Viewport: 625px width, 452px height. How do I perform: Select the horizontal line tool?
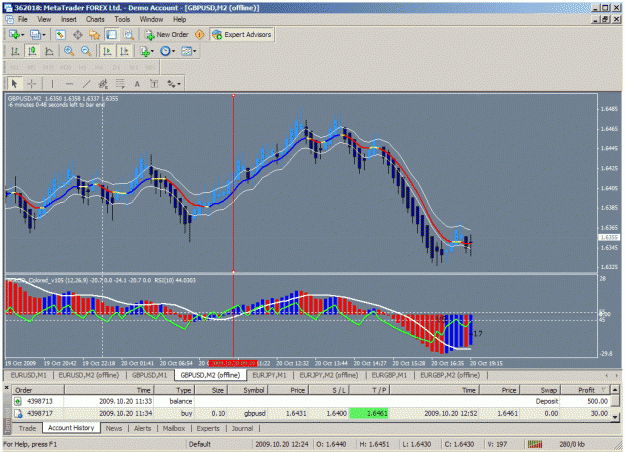coord(69,84)
